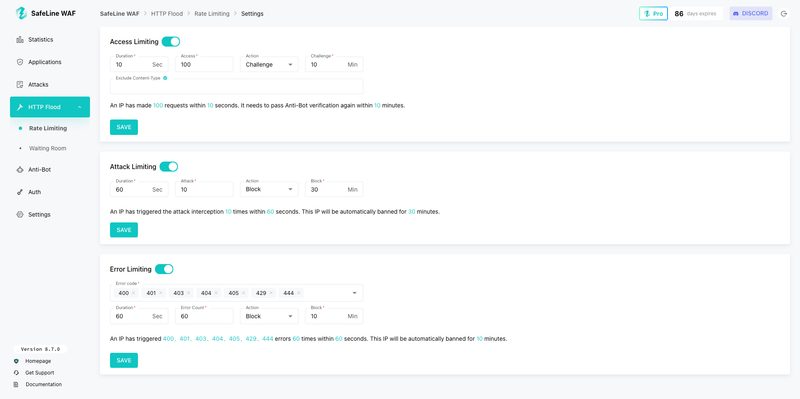Click the Access count input field

[204, 64]
